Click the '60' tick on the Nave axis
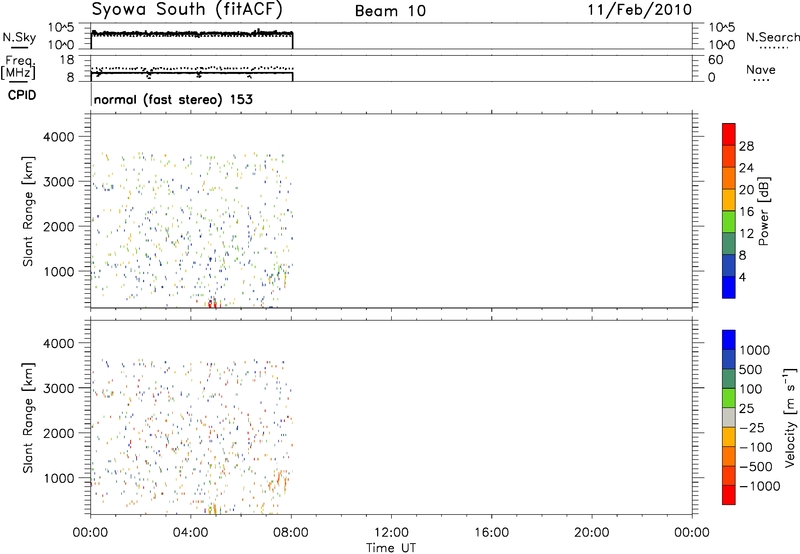Viewport: 800px width, 554px height. (715, 60)
